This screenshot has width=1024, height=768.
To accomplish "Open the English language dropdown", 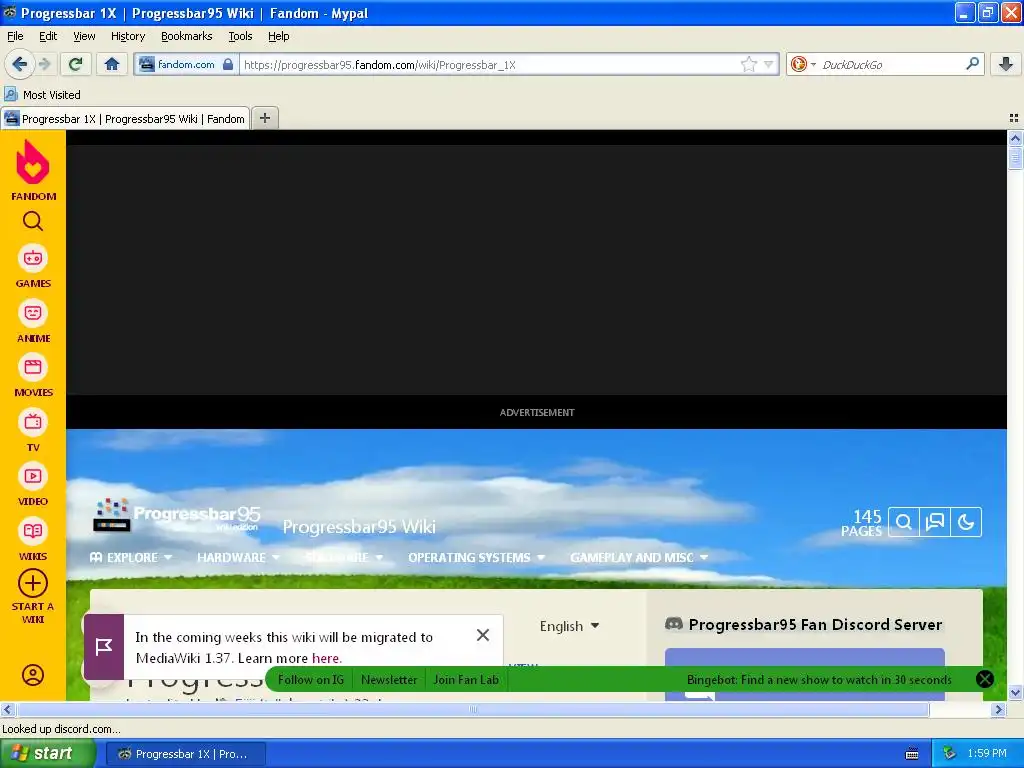I will coord(569,626).
